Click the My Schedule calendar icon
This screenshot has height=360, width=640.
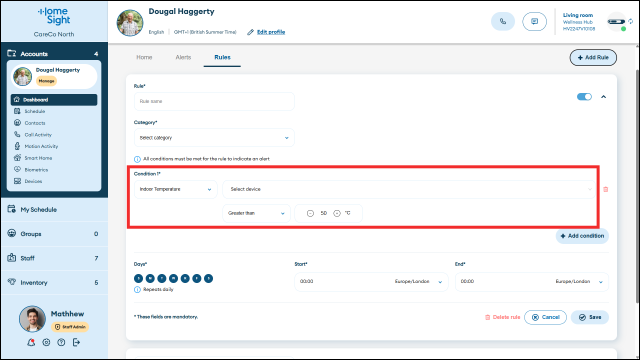pos(11,209)
